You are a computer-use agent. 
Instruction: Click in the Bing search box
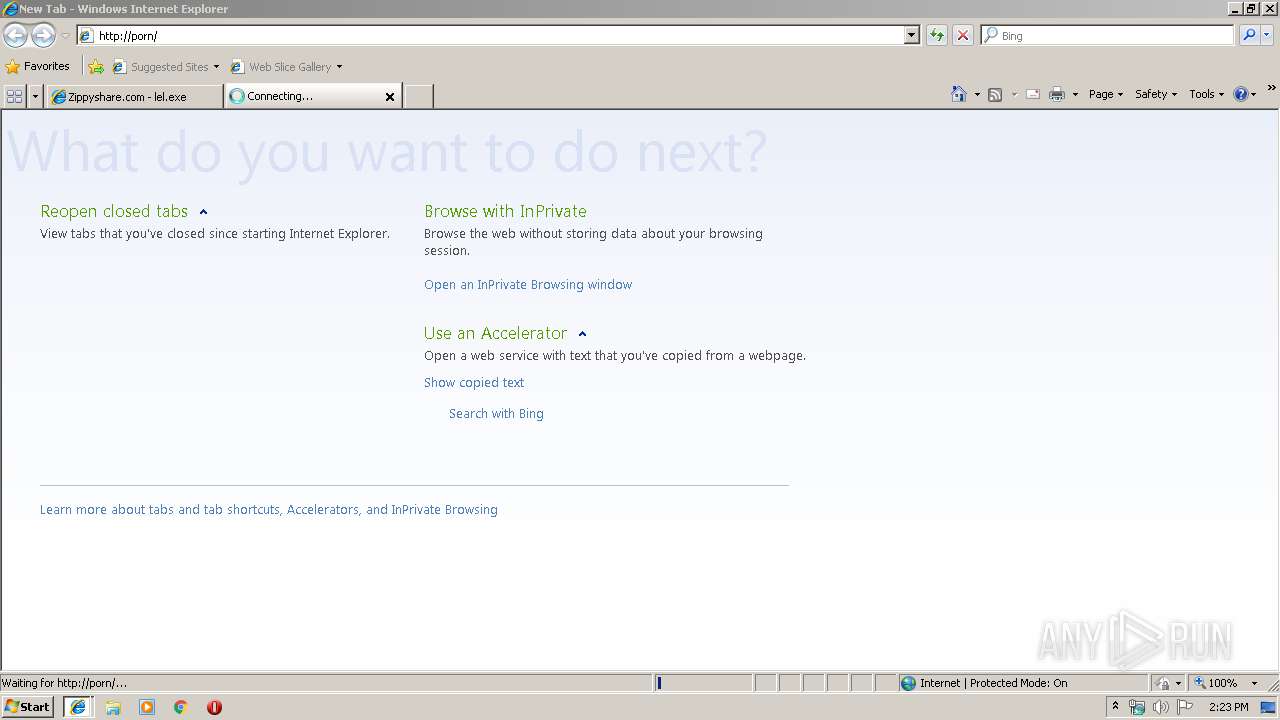[1108, 36]
